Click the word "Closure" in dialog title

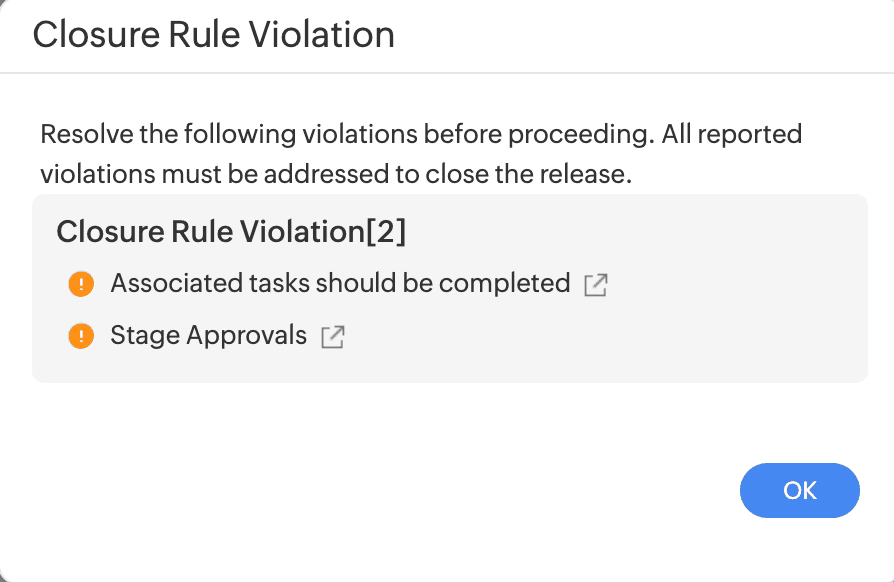[x=92, y=36]
